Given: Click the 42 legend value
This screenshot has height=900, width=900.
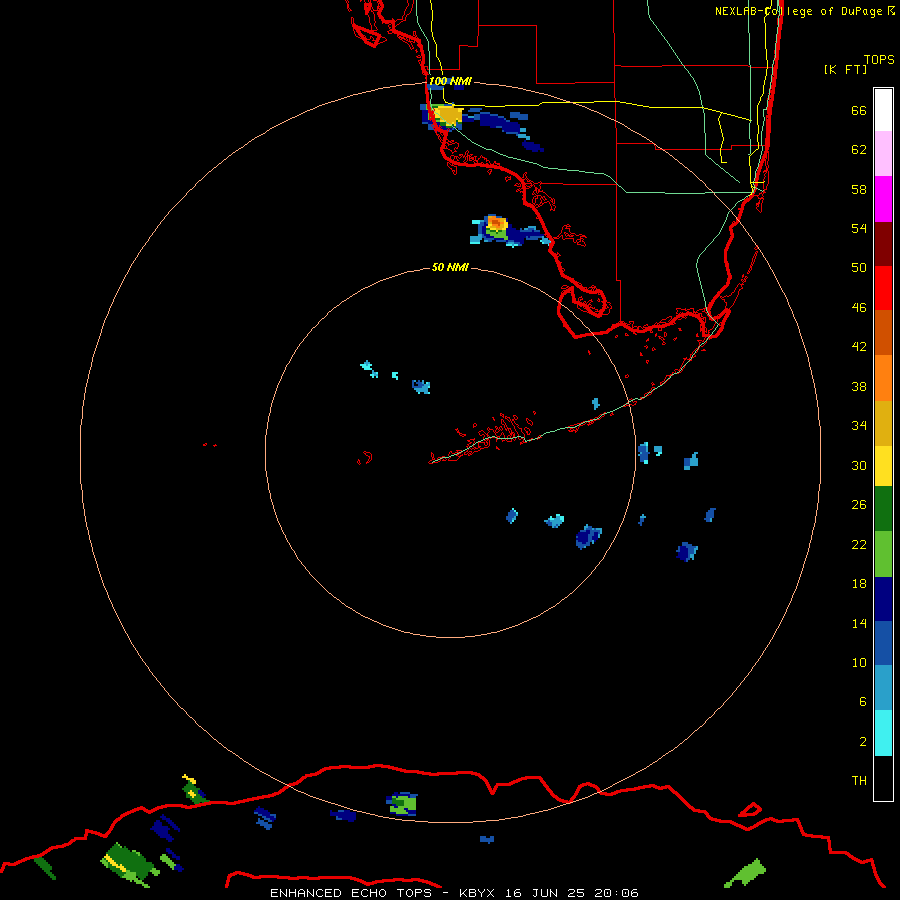Looking at the screenshot, I should (x=859, y=347).
